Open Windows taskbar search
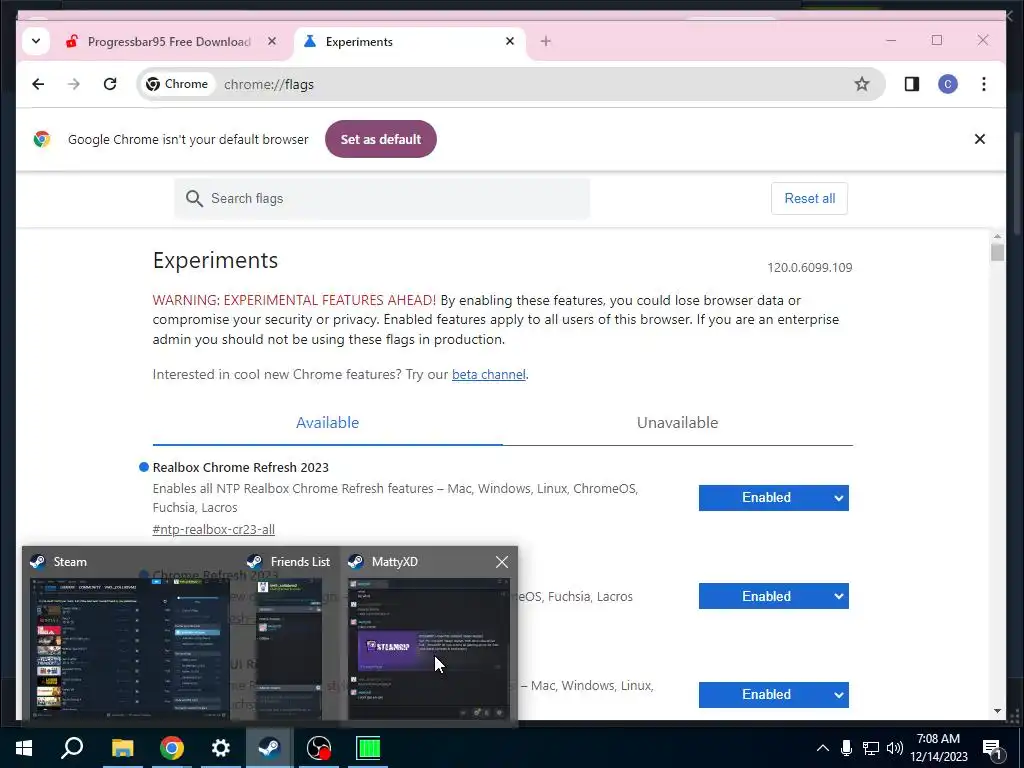 click(72, 748)
